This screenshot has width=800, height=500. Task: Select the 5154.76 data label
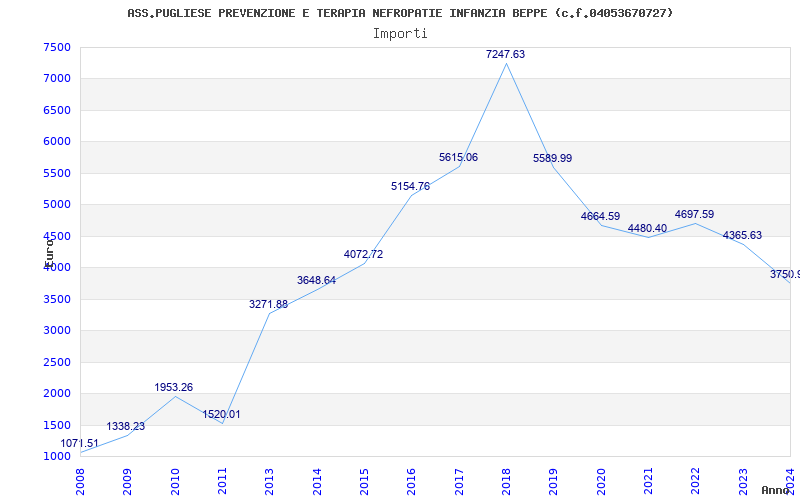click(410, 186)
